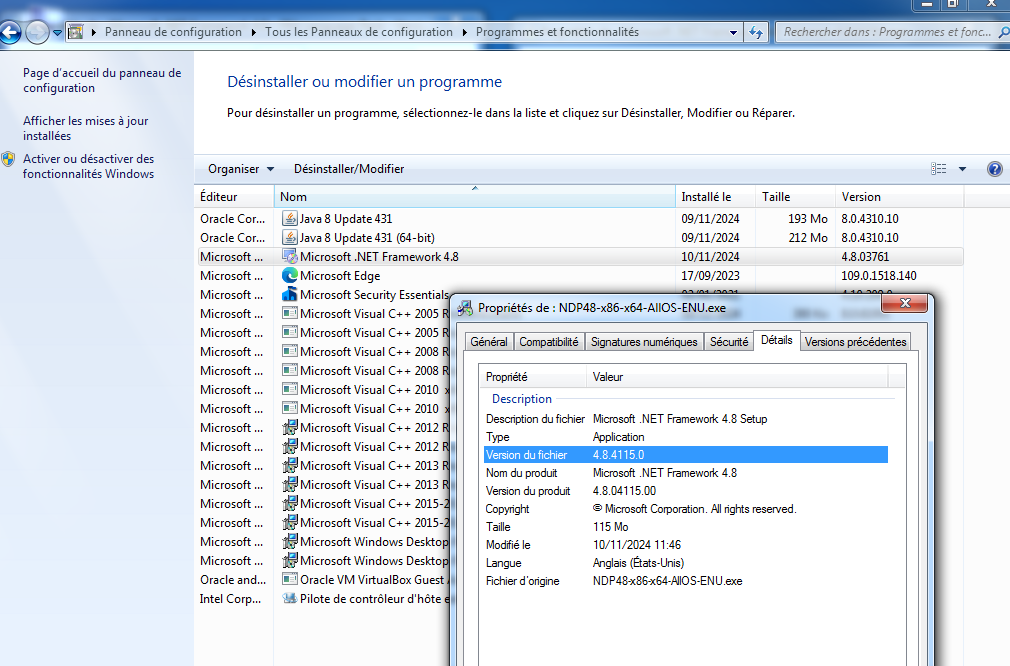Click the Control Panel icon in address bar

[76, 32]
